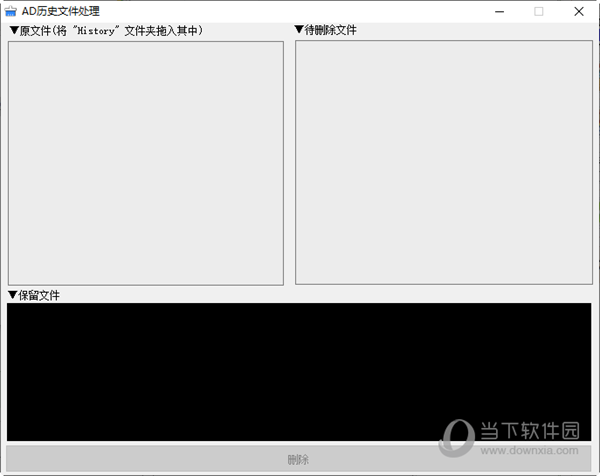Click the disabled maximize button
Screen dimensions: 600x476
[x=538, y=11]
